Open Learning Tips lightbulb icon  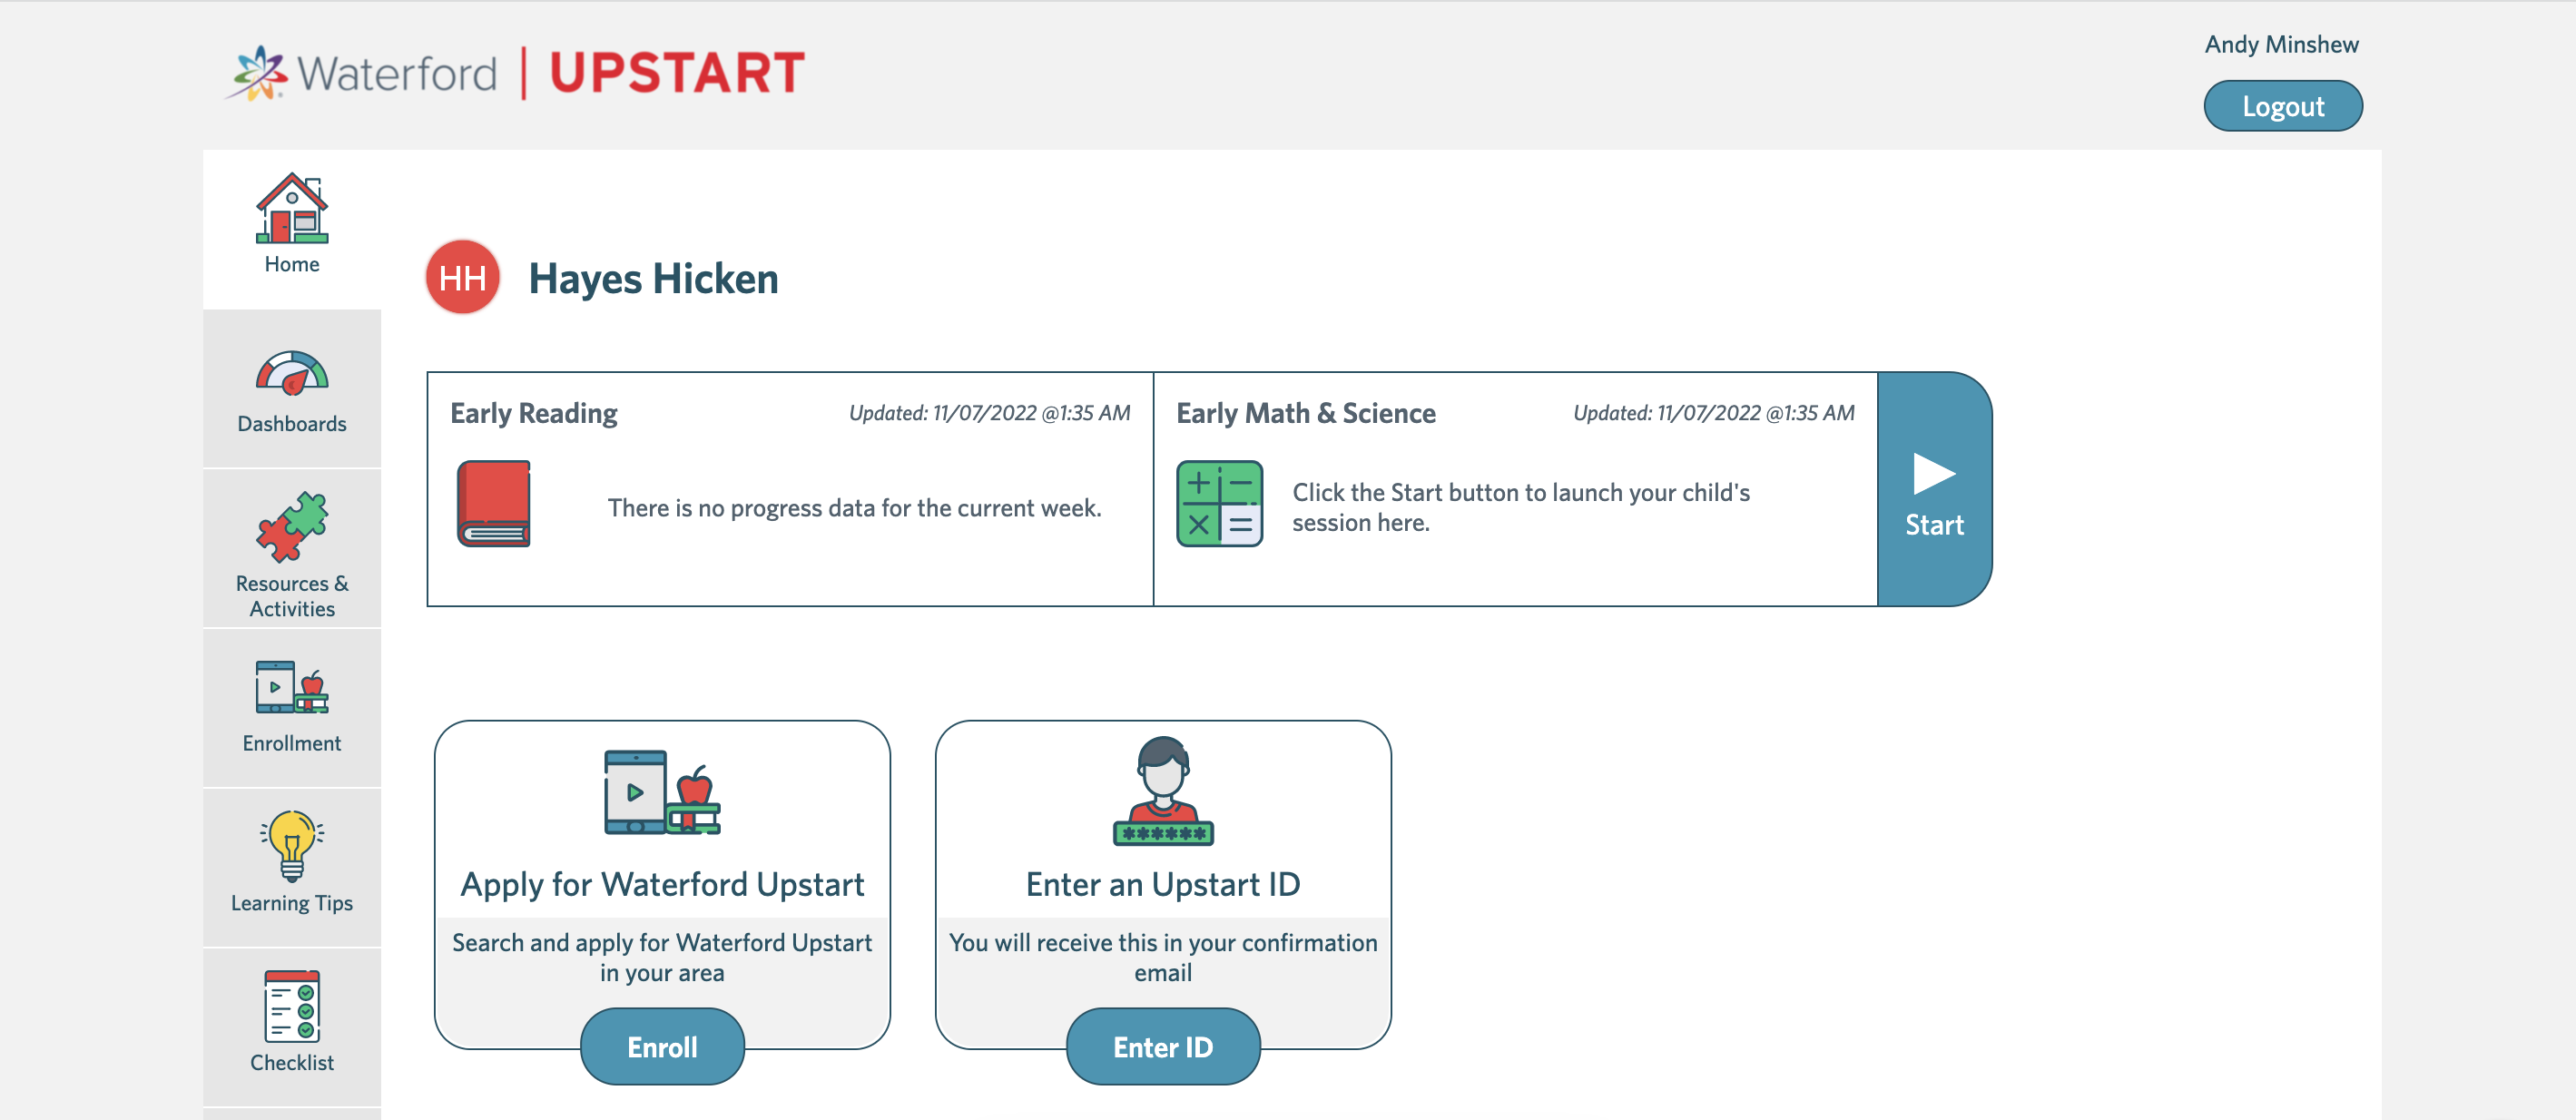[x=292, y=846]
